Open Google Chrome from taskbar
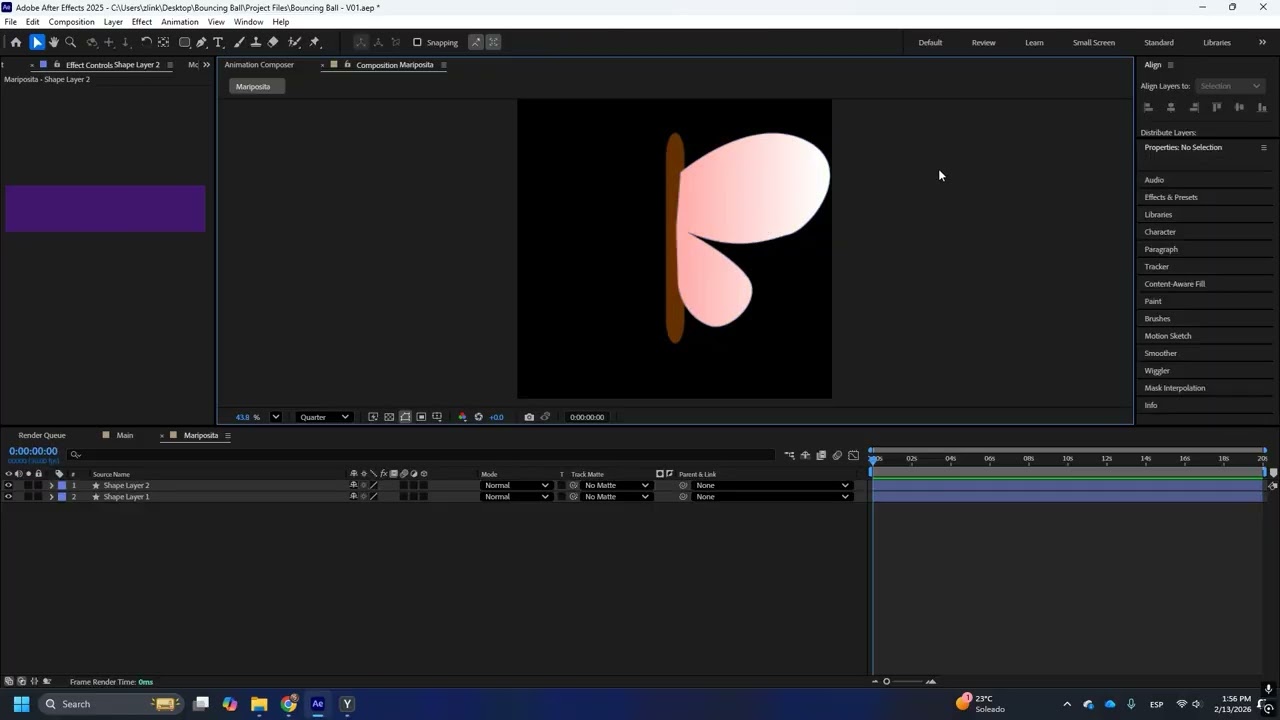1280x720 pixels. point(289,704)
